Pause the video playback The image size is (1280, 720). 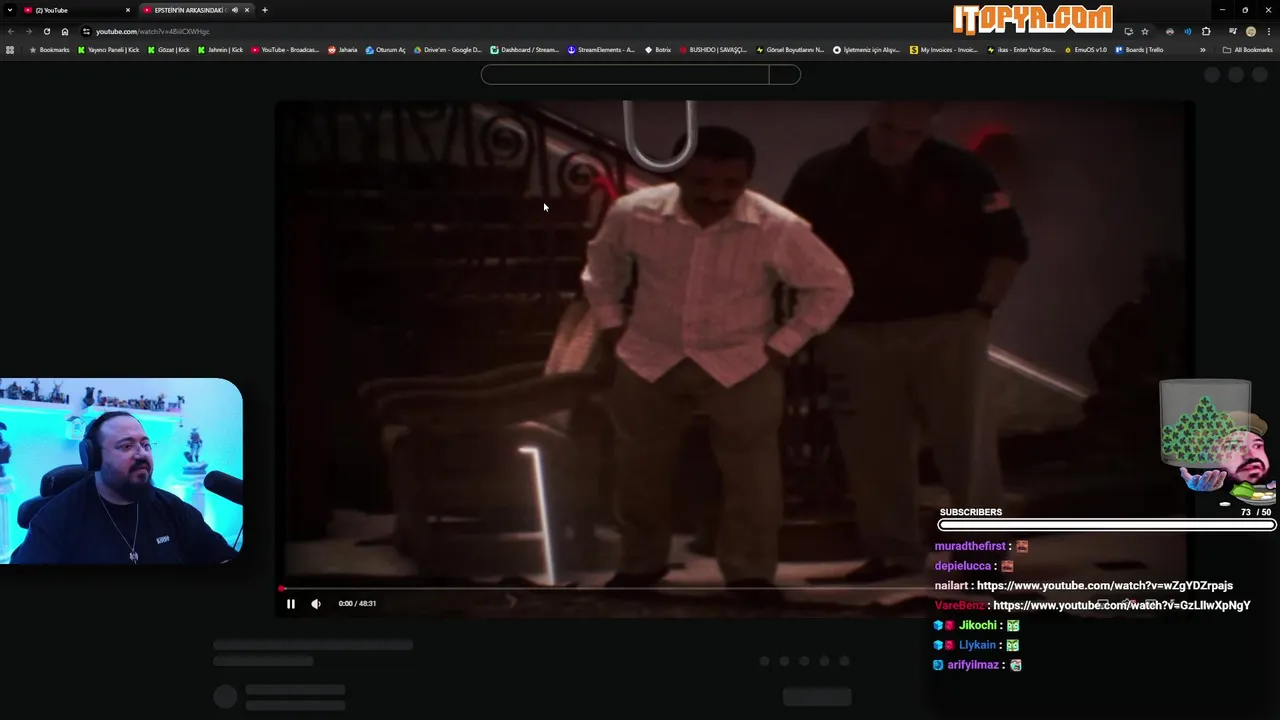click(291, 603)
